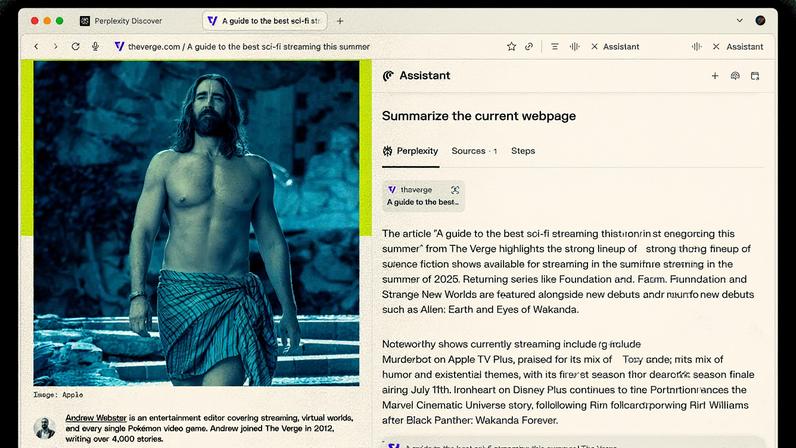This screenshot has height=448, width=796.
Task: Open the assistant panel expand window icon
Action: tap(755, 76)
